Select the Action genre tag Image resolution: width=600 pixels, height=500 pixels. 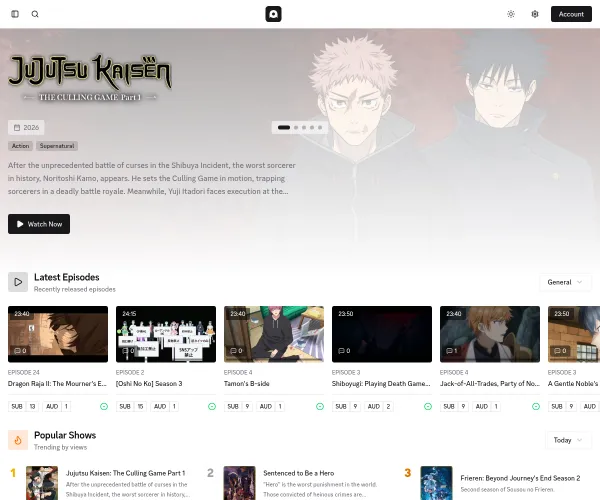pos(20,146)
